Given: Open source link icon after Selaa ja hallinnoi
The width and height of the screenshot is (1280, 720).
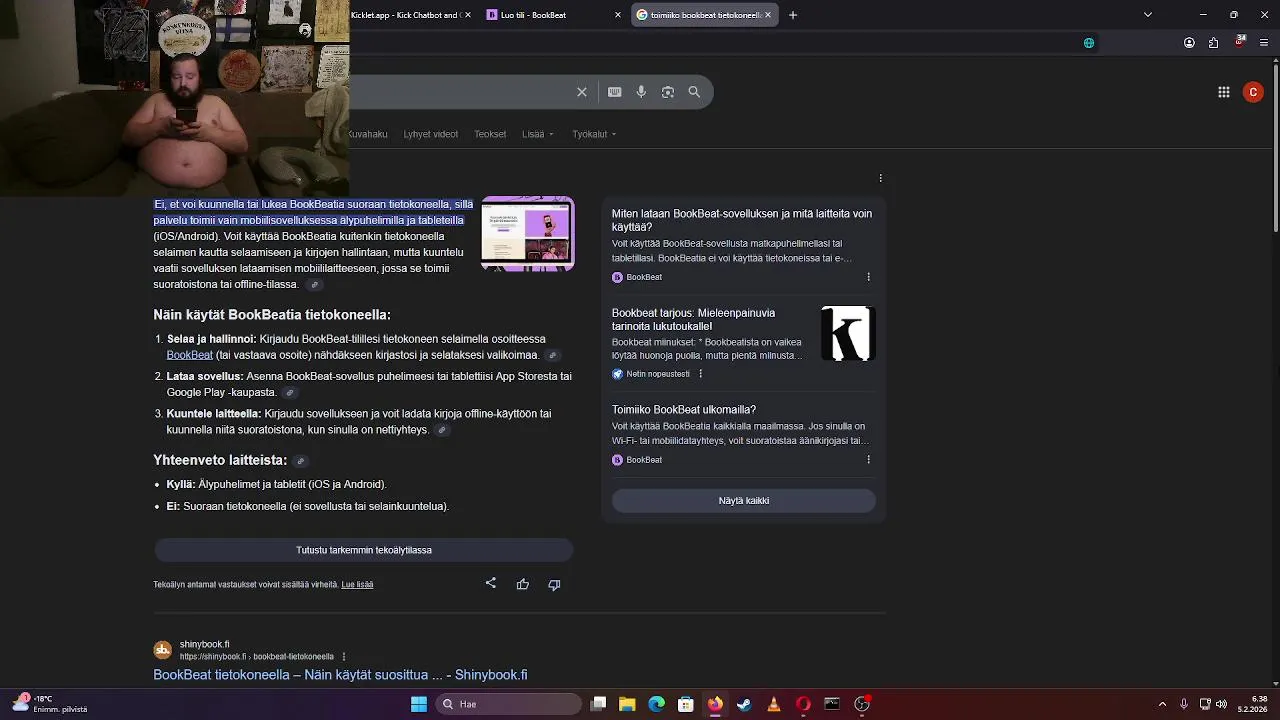Looking at the screenshot, I should [552, 355].
